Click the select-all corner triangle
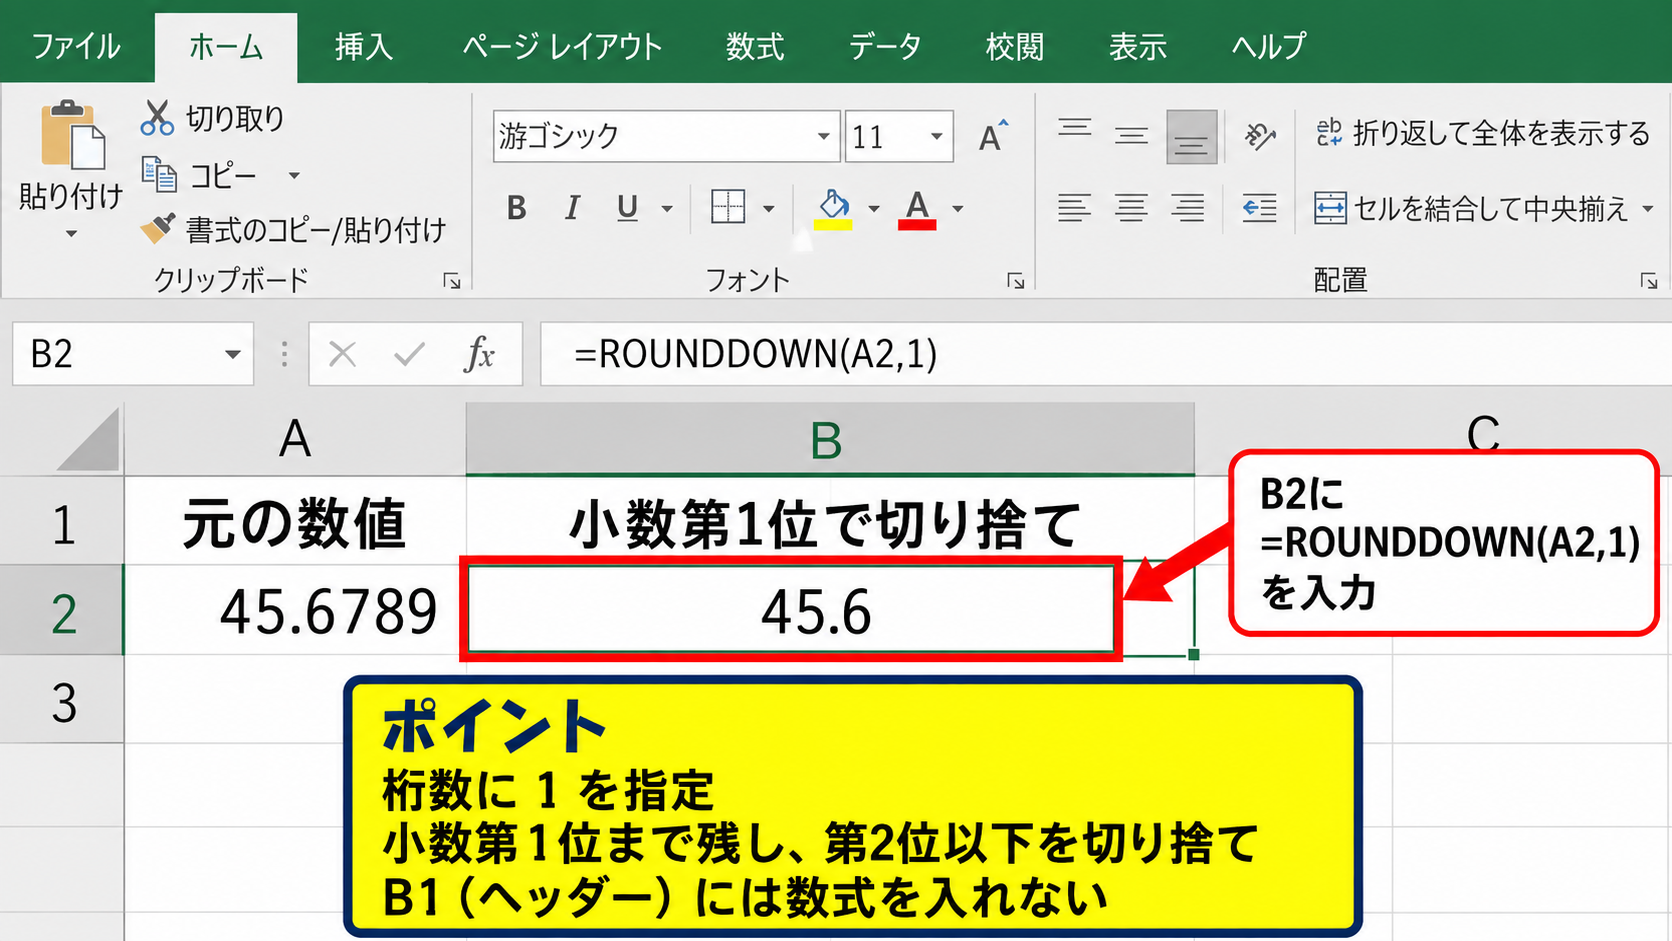This screenshot has width=1672, height=941. pyautogui.click(x=89, y=440)
